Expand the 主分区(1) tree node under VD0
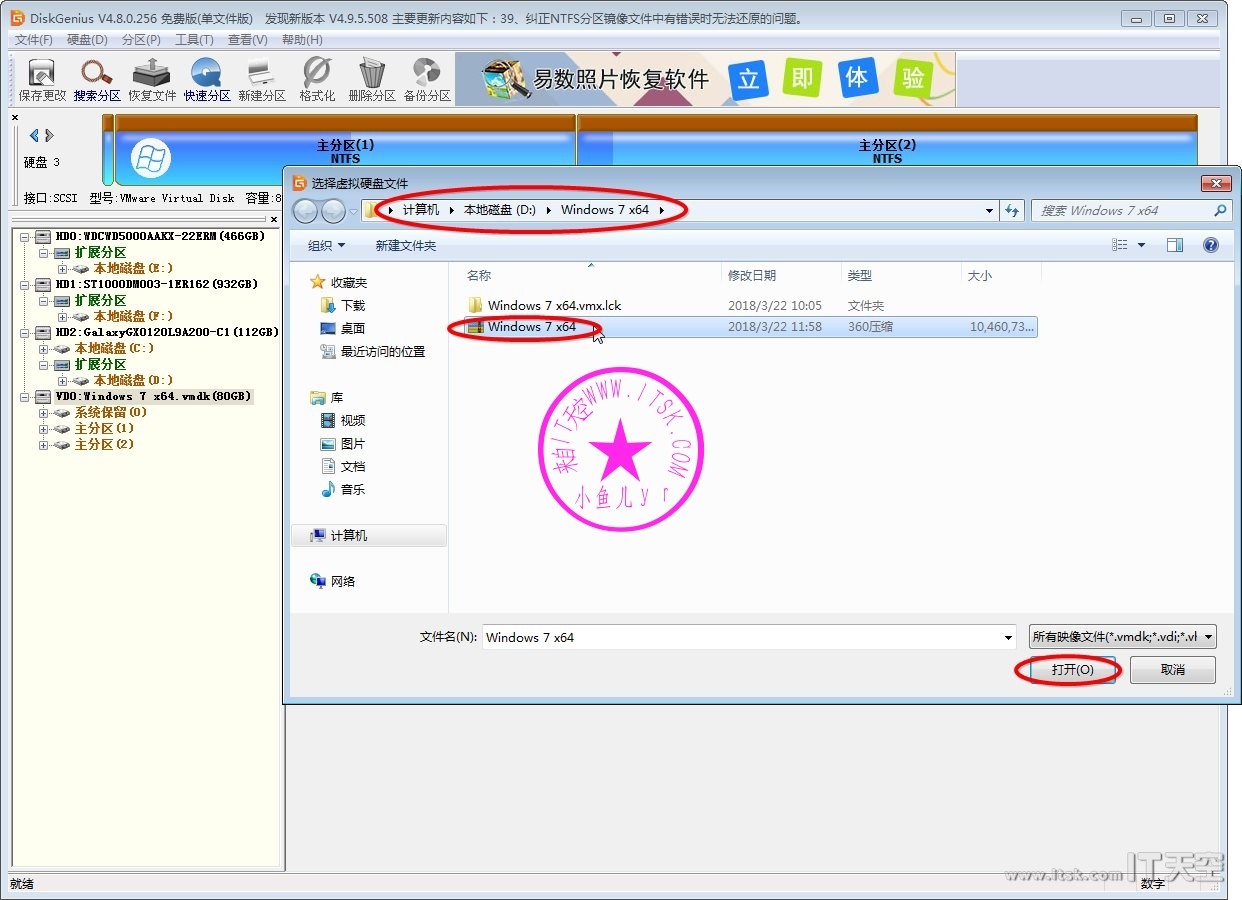 coord(44,429)
